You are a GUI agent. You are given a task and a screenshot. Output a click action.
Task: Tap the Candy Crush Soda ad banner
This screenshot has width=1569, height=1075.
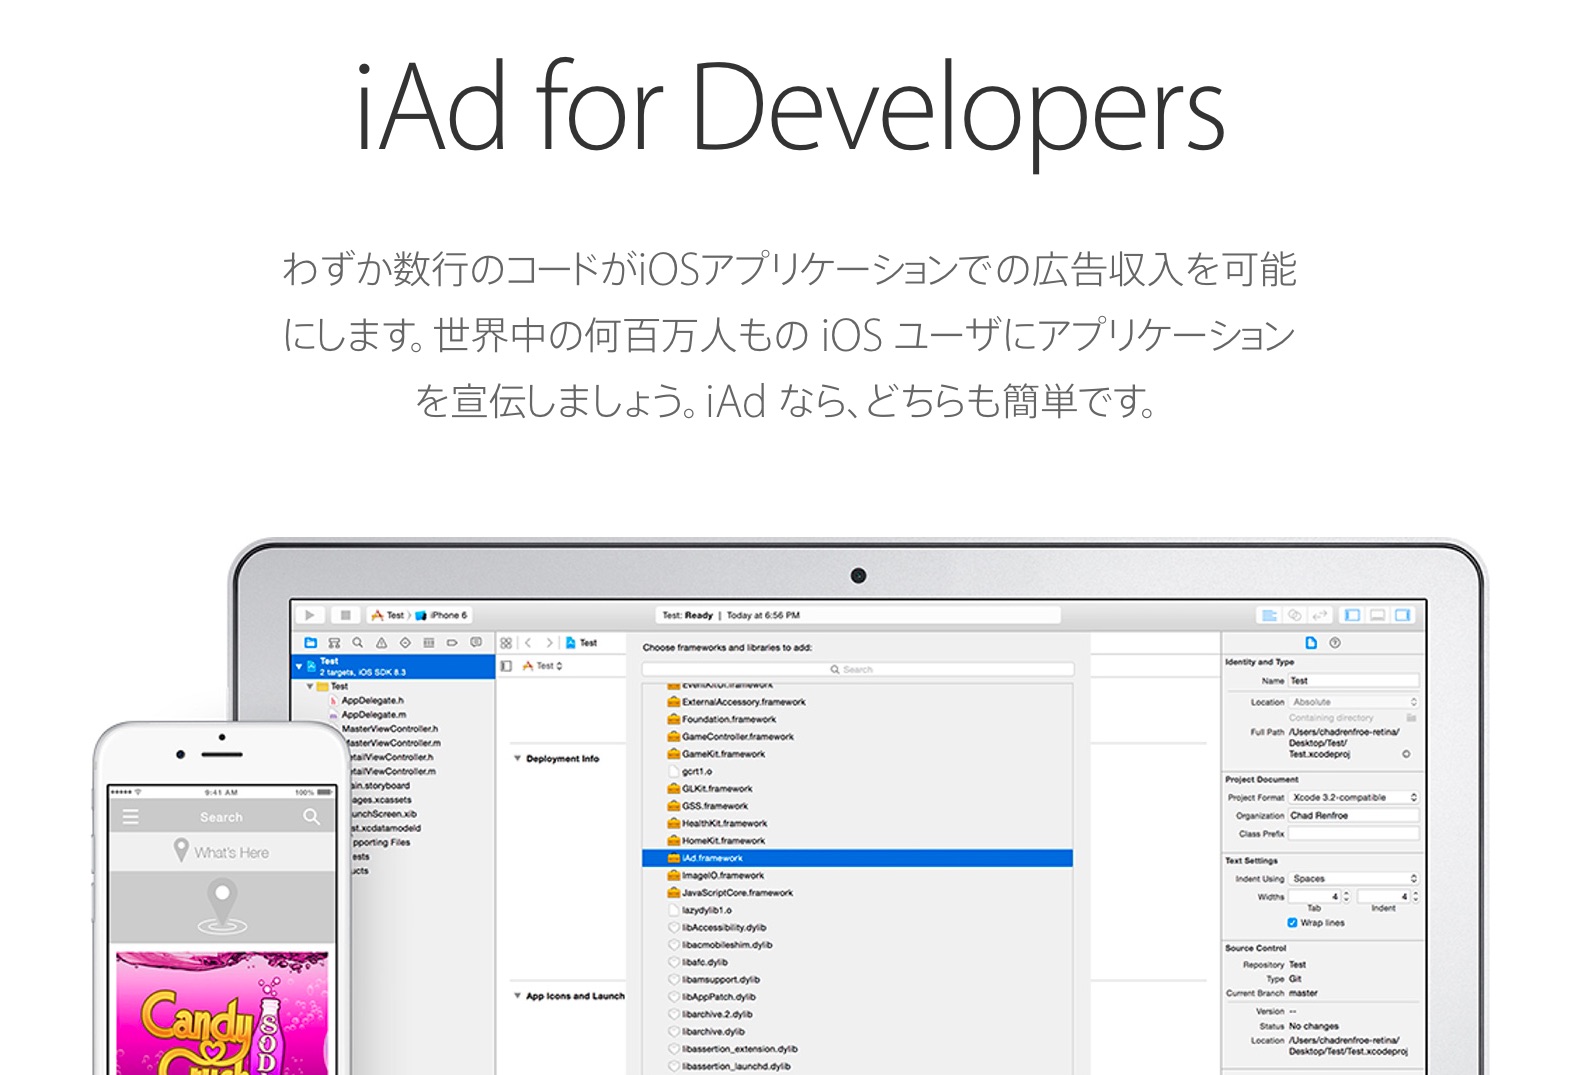tap(222, 1013)
